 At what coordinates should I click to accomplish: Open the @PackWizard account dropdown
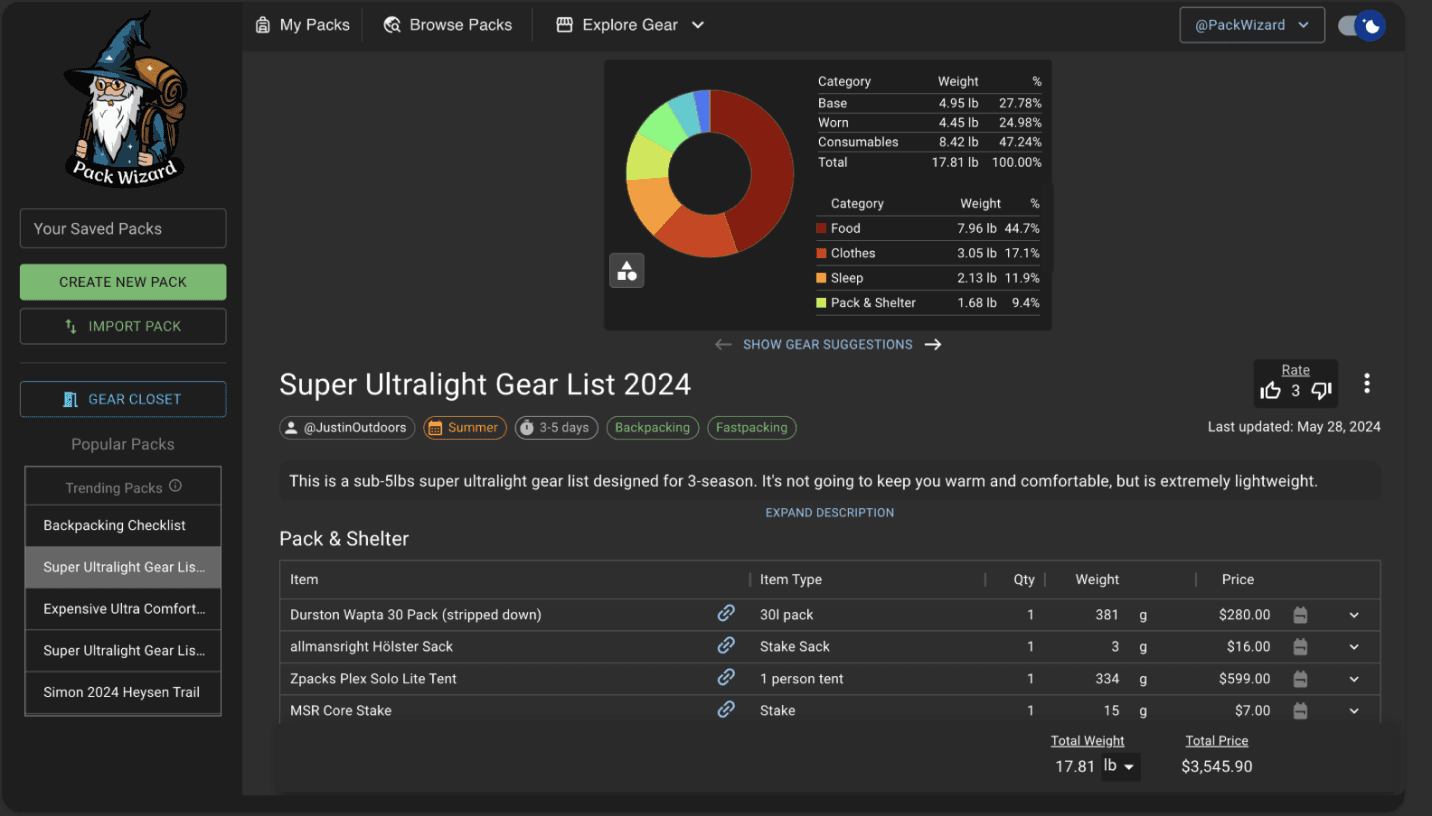(1252, 25)
